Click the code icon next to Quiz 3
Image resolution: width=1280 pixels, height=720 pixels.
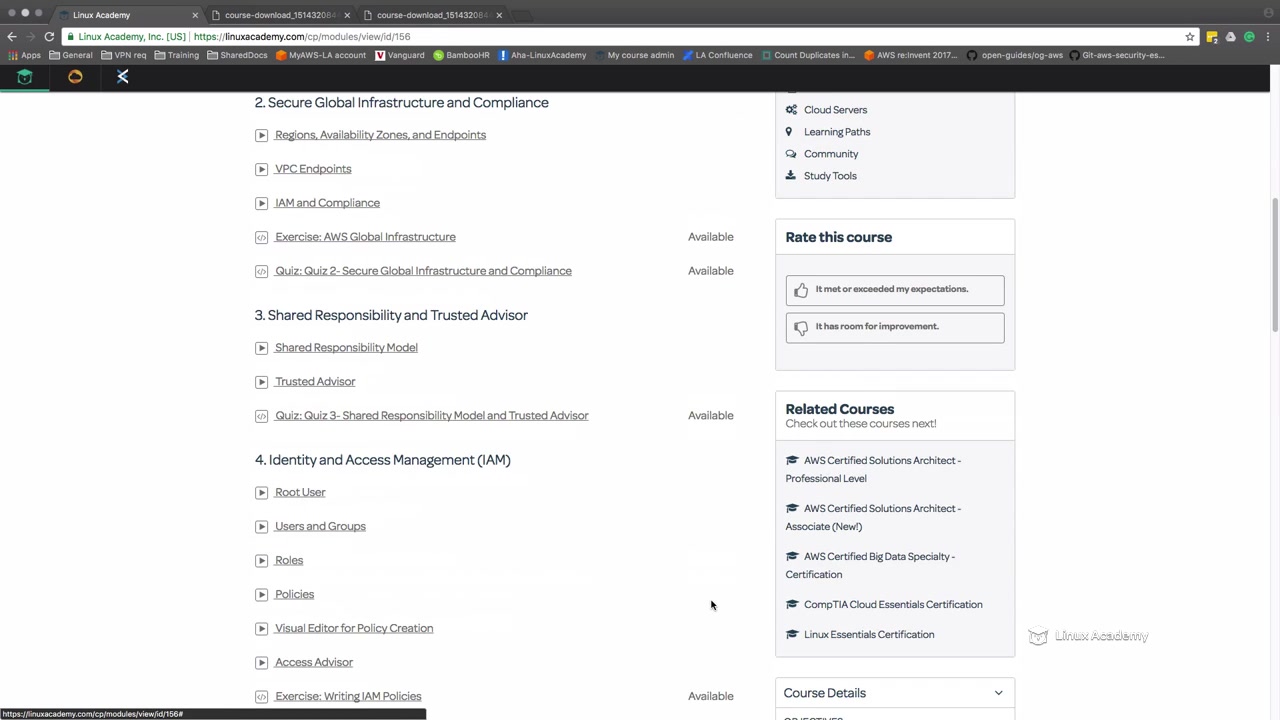[261, 416]
